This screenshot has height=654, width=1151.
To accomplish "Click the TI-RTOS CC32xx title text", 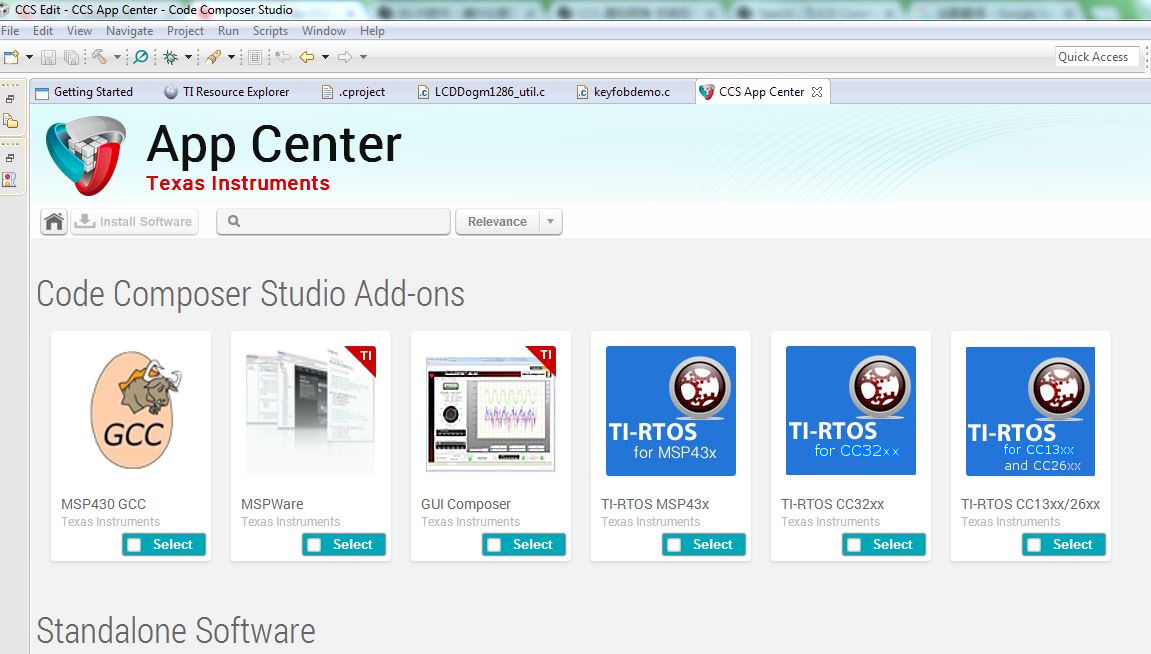I will 832,504.
